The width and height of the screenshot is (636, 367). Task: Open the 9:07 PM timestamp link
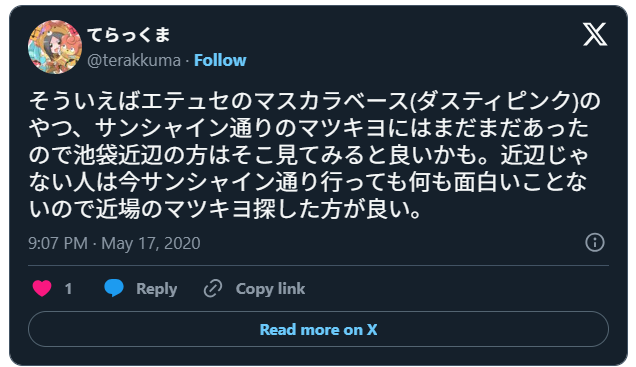click(58, 243)
